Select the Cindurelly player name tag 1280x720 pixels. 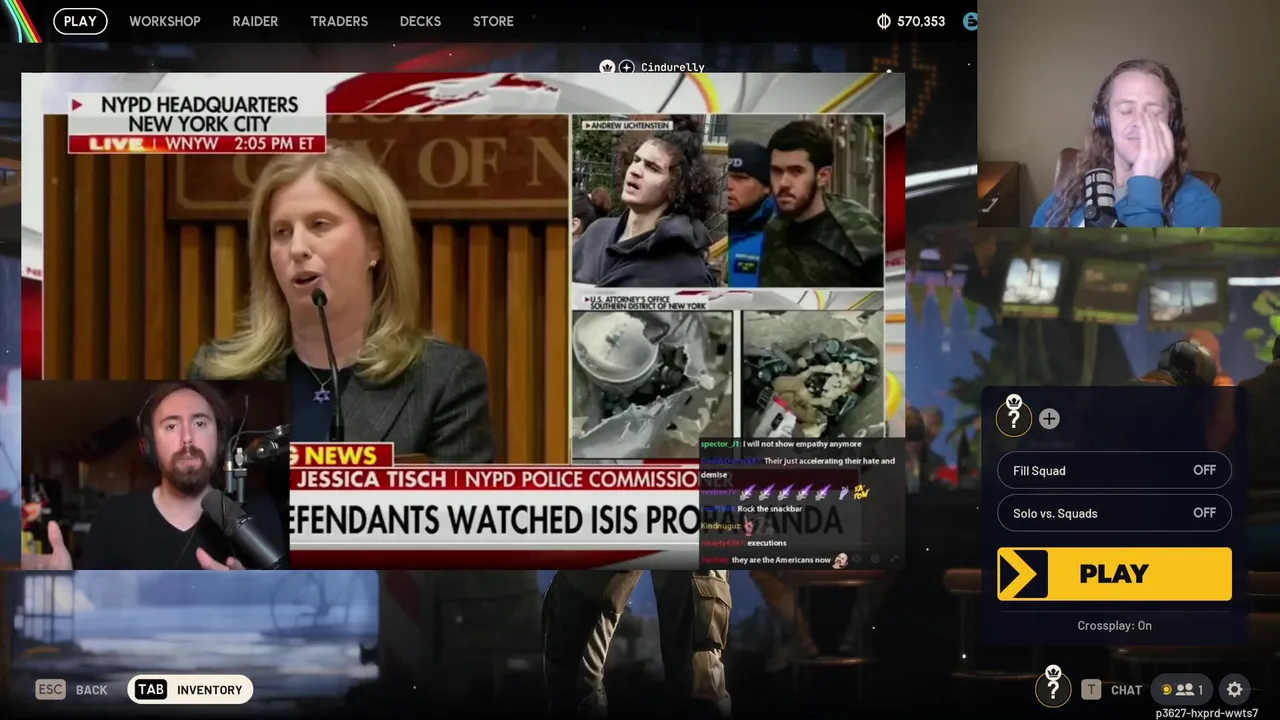[673, 67]
